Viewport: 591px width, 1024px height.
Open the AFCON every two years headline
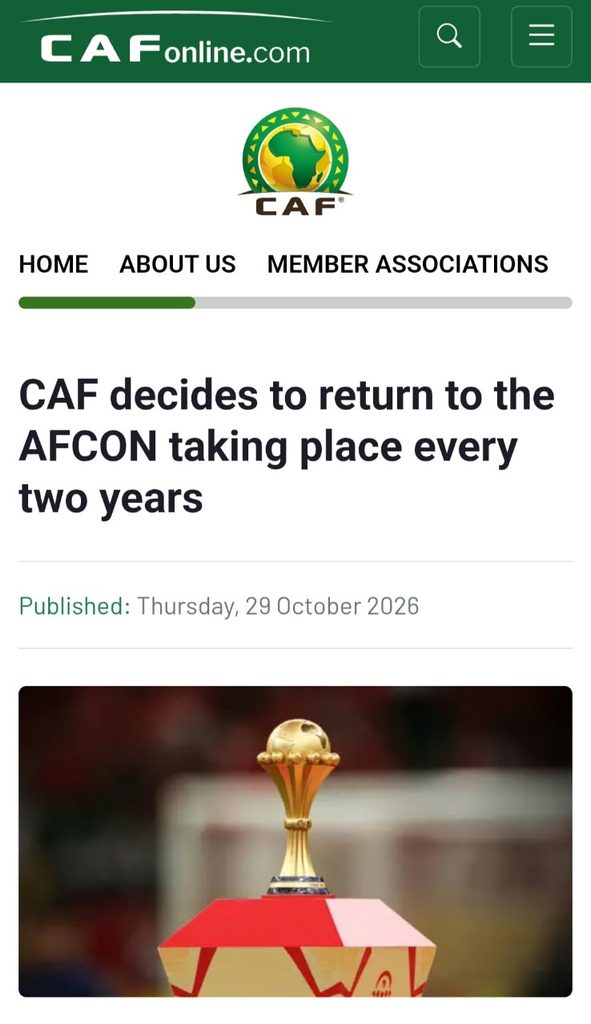coord(287,448)
